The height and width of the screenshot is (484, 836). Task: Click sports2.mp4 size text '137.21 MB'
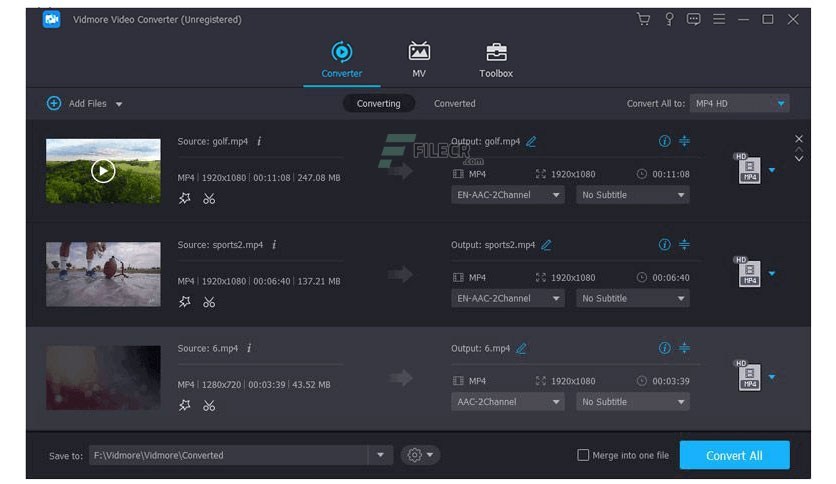(x=319, y=281)
